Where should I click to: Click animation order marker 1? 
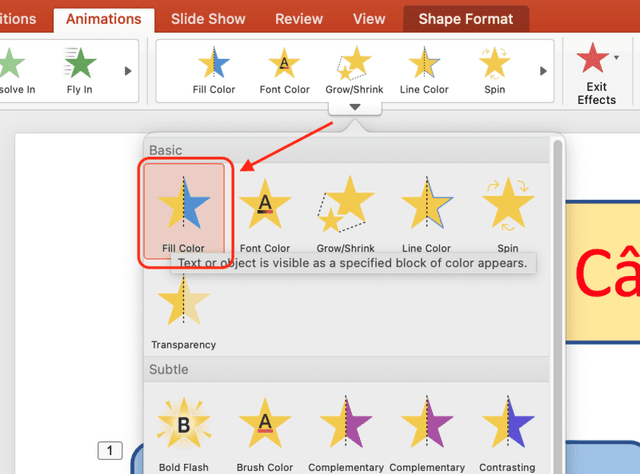click(x=110, y=451)
